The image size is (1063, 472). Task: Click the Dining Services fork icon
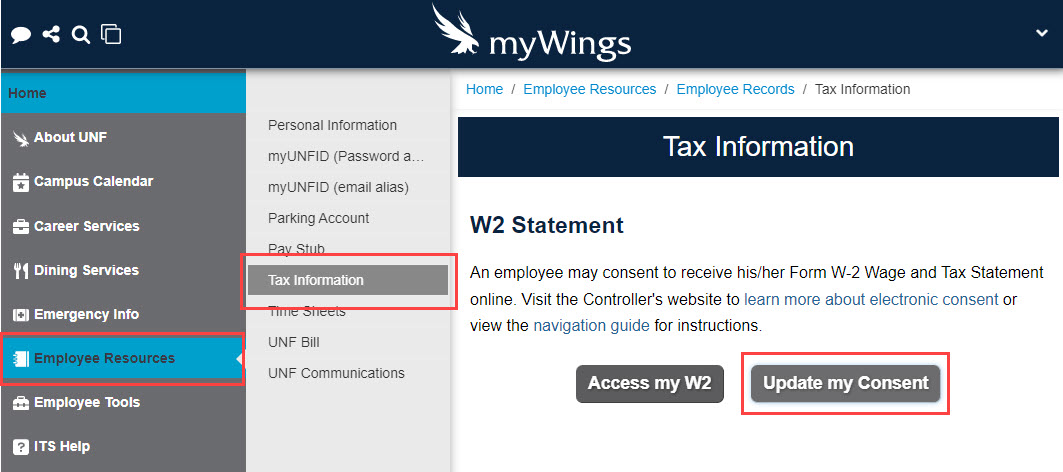(21, 271)
